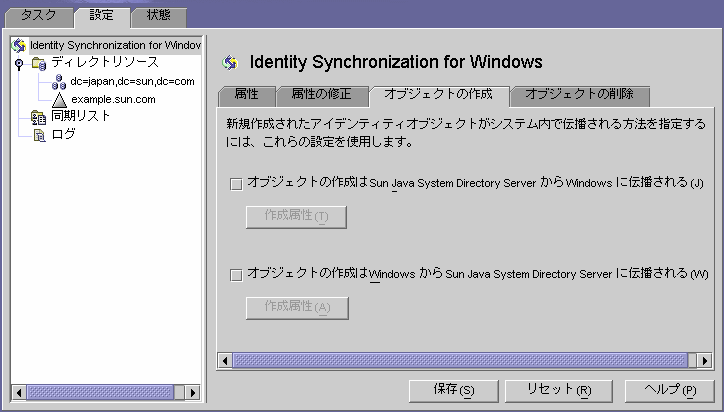Click the 作成属性(T) button
This screenshot has width=724, height=412.
(x=296, y=217)
